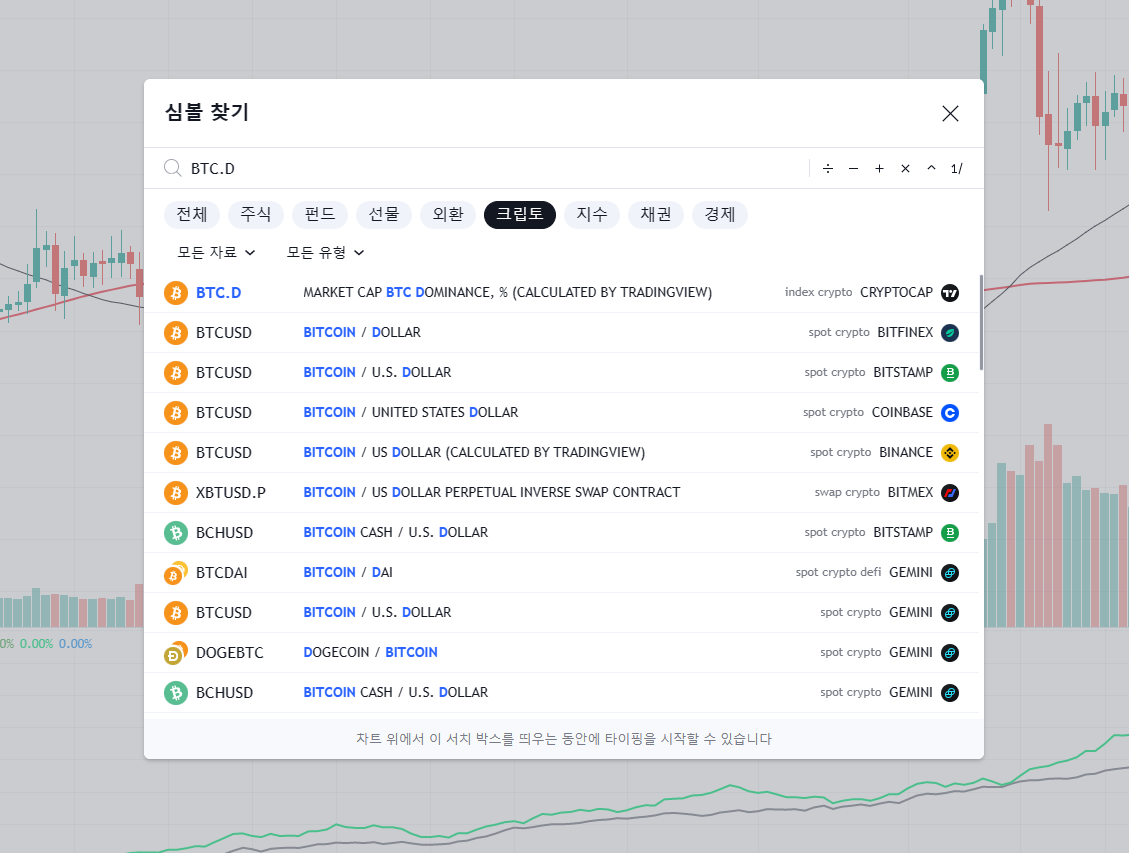Insert the multiply operator symbol
The height and width of the screenshot is (853, 1129).
click(x=905, y=168)
